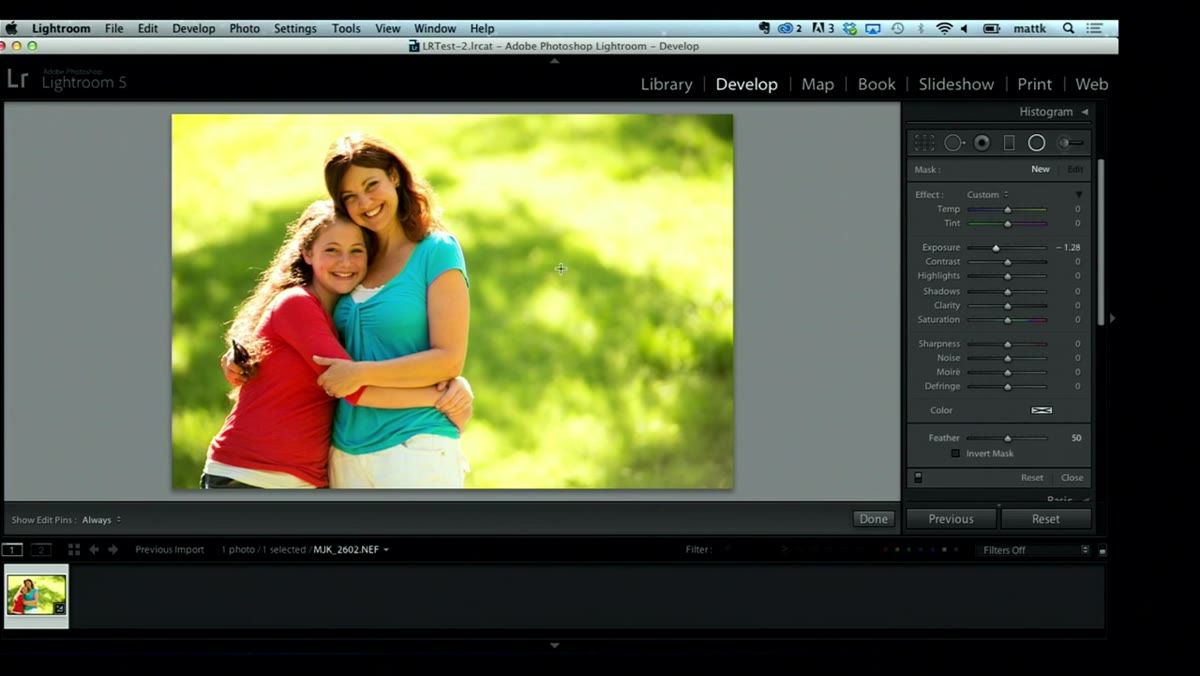Open the Slideshow module
The image size is (1200, 676).
coord(956,84)
